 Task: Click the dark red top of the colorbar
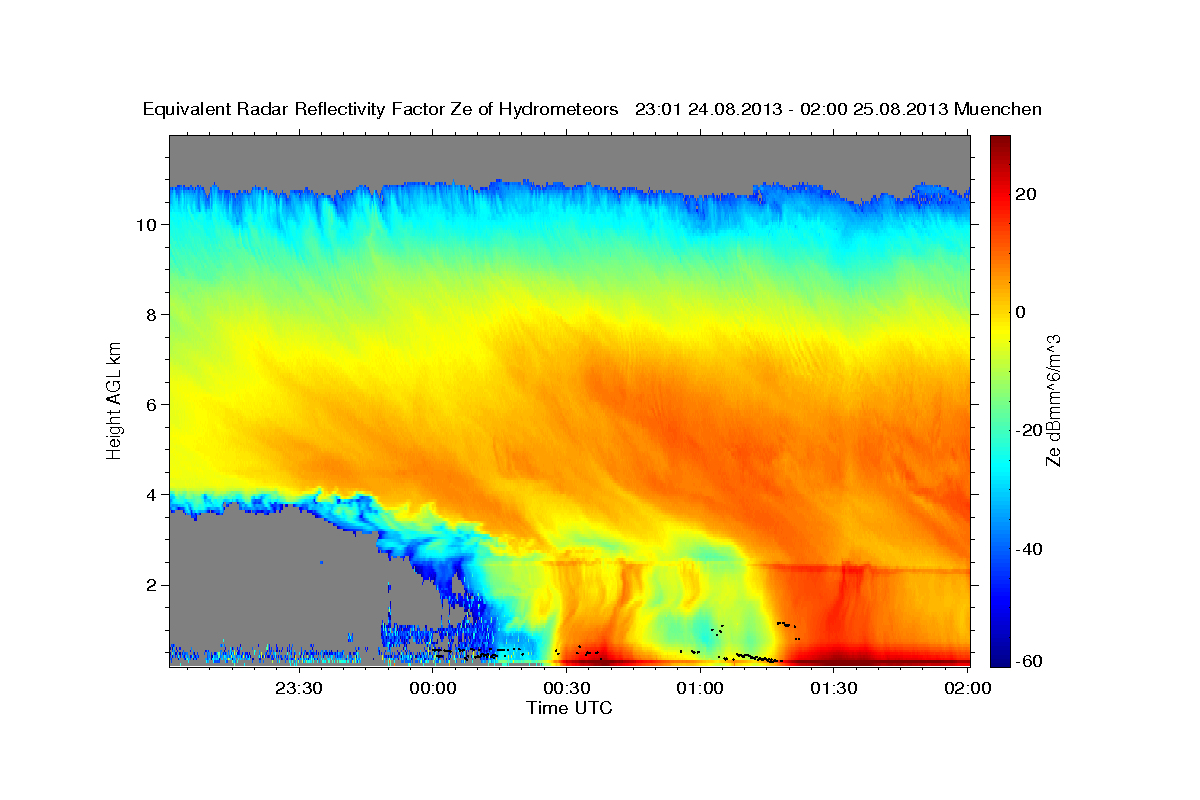pyautogui.click(x=999, y=145)
